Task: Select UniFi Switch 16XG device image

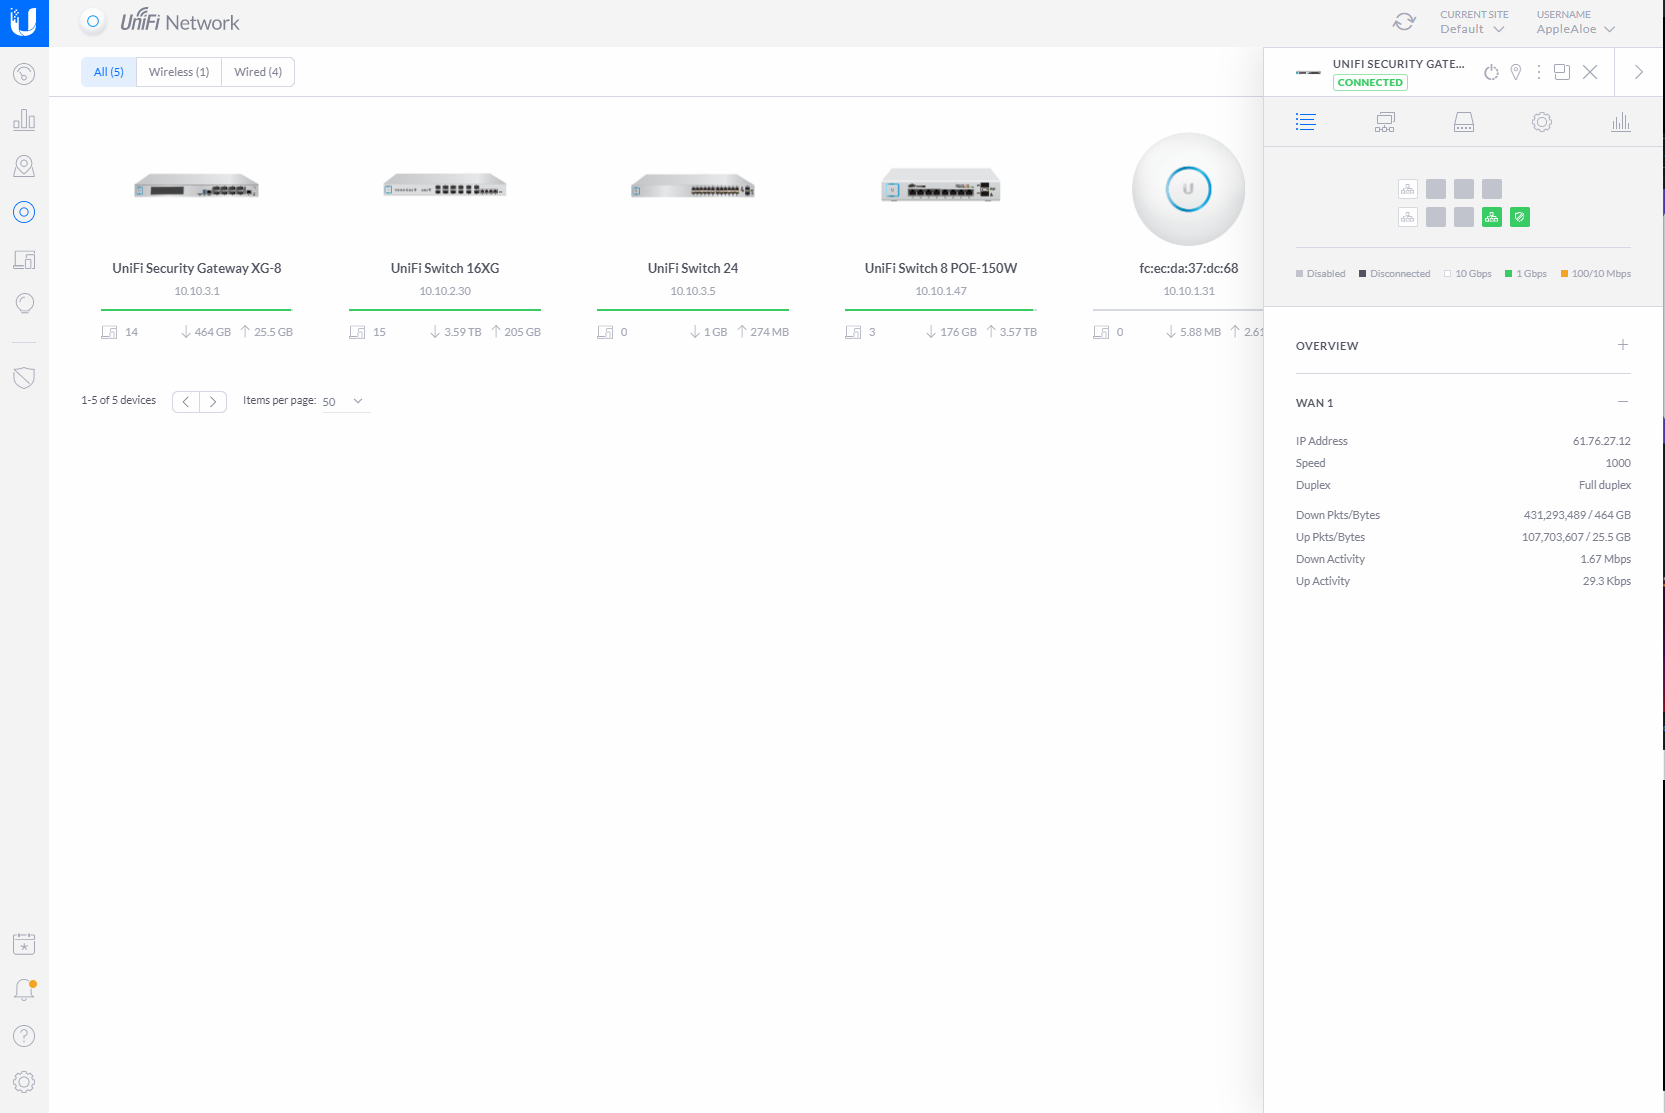Action: pos(445,187)
